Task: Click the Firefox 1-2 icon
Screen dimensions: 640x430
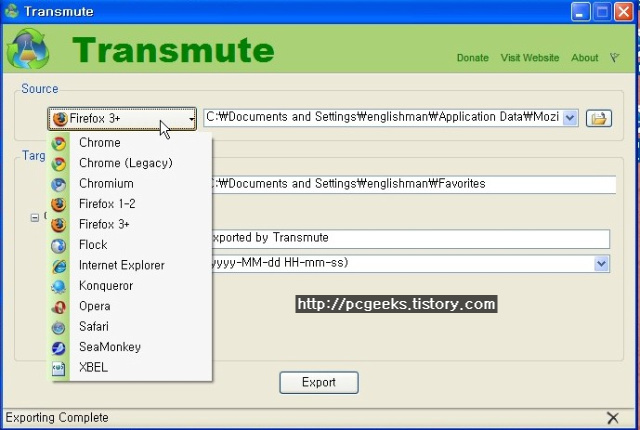Action: [59, 204]
